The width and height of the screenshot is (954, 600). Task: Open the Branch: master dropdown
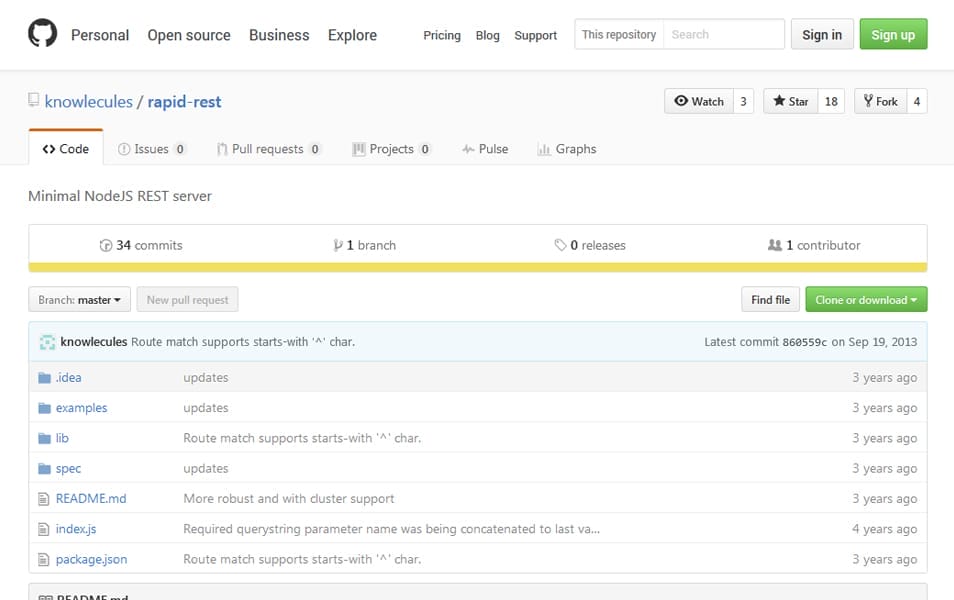pyautogui.click(x=80, y=300)
